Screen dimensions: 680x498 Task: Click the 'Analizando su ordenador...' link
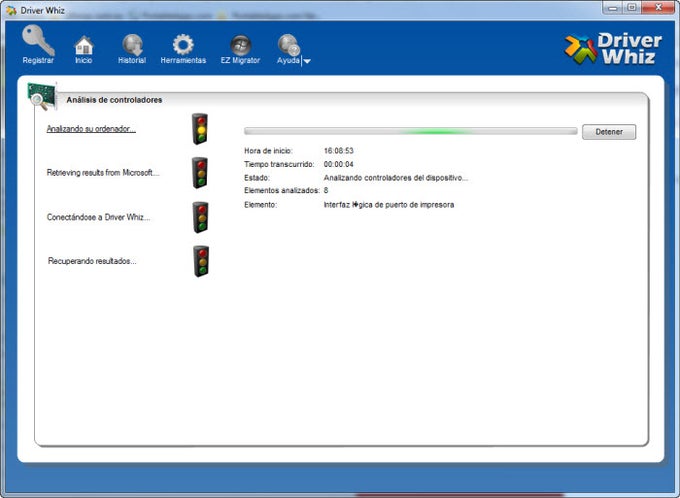91,129
